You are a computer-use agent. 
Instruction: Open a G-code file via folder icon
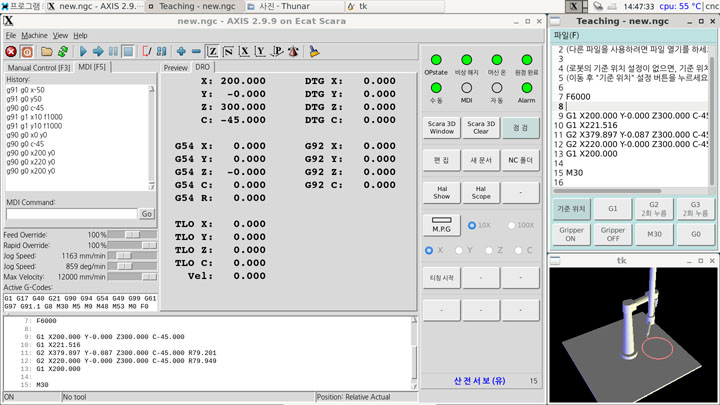click(x=47, y=52)
